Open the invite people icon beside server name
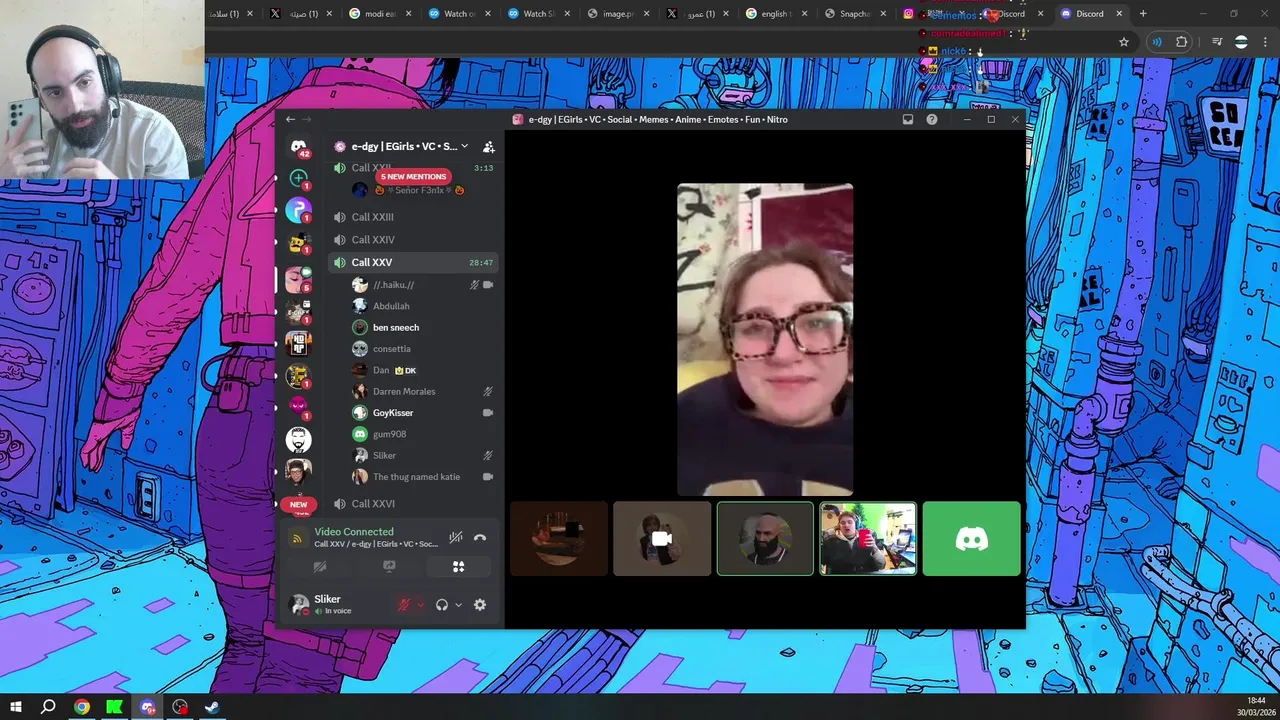 (488, 146)
